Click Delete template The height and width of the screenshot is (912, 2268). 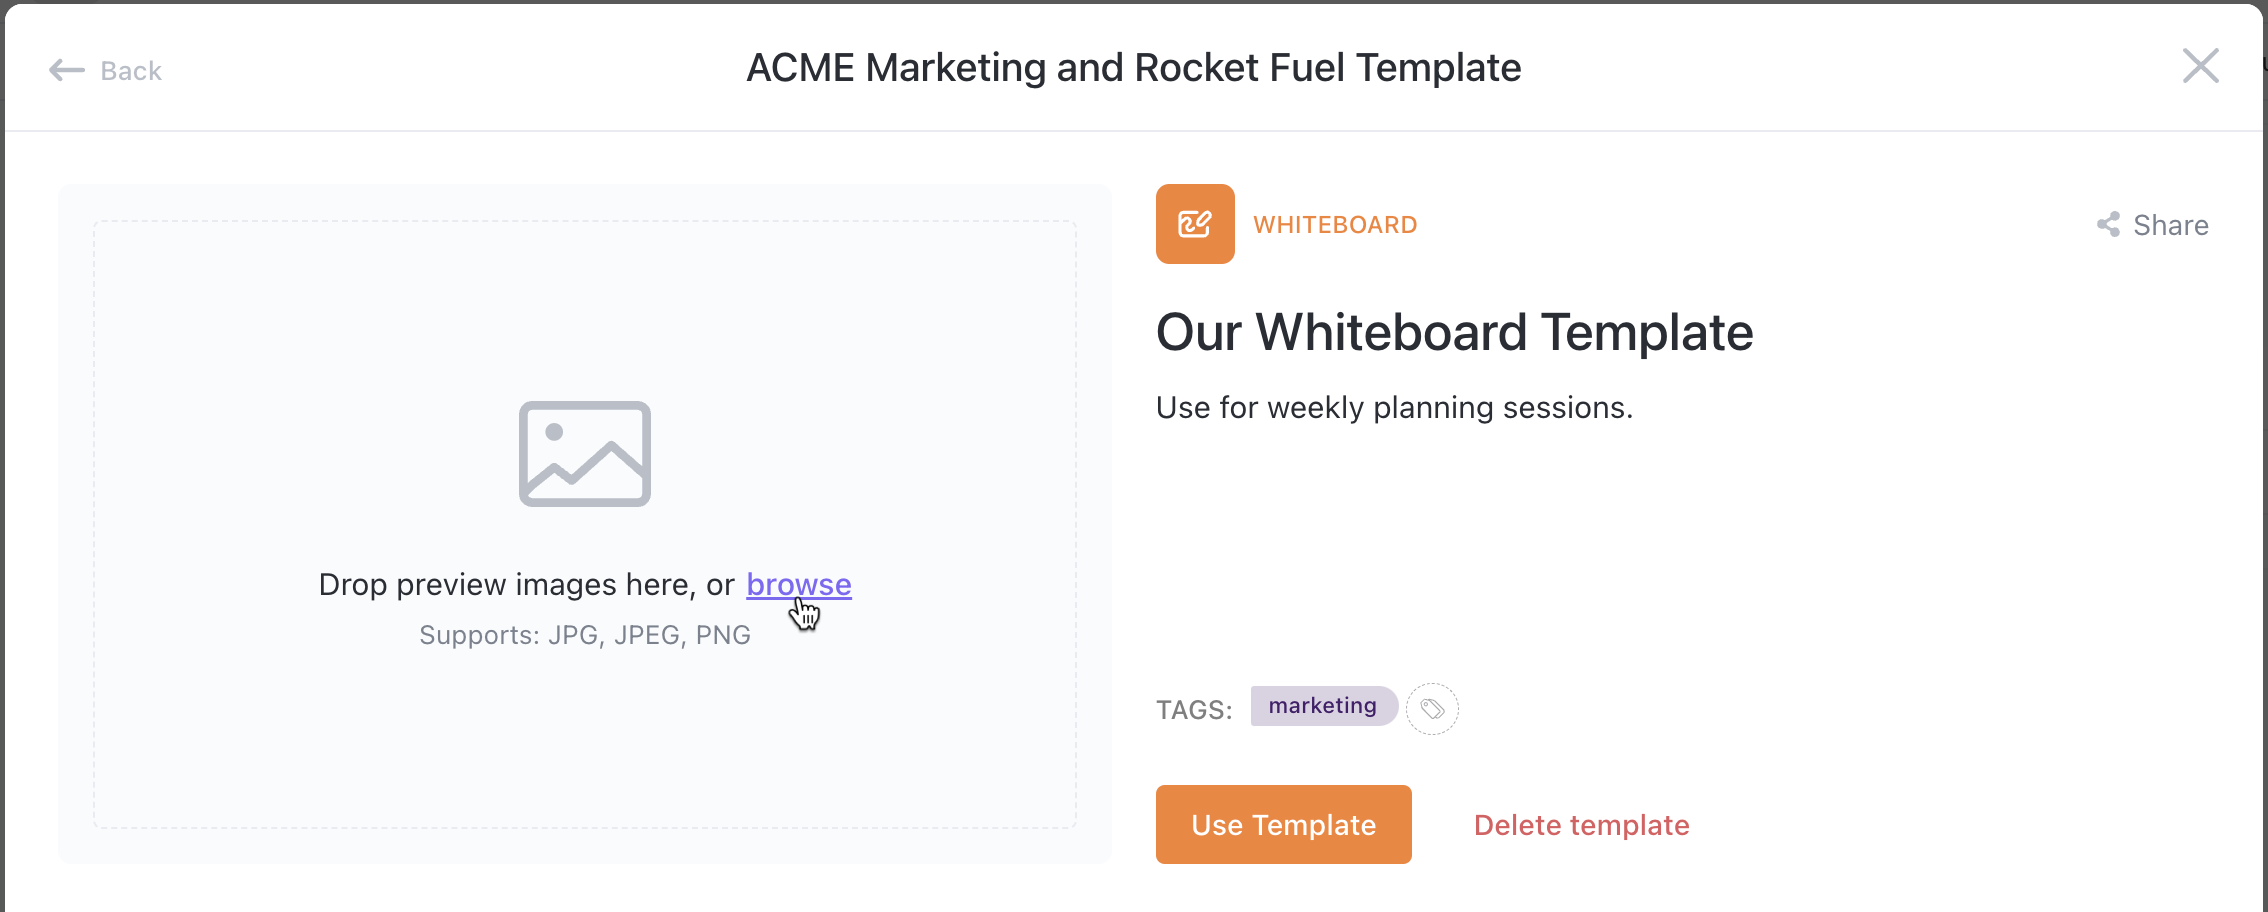1581,825
